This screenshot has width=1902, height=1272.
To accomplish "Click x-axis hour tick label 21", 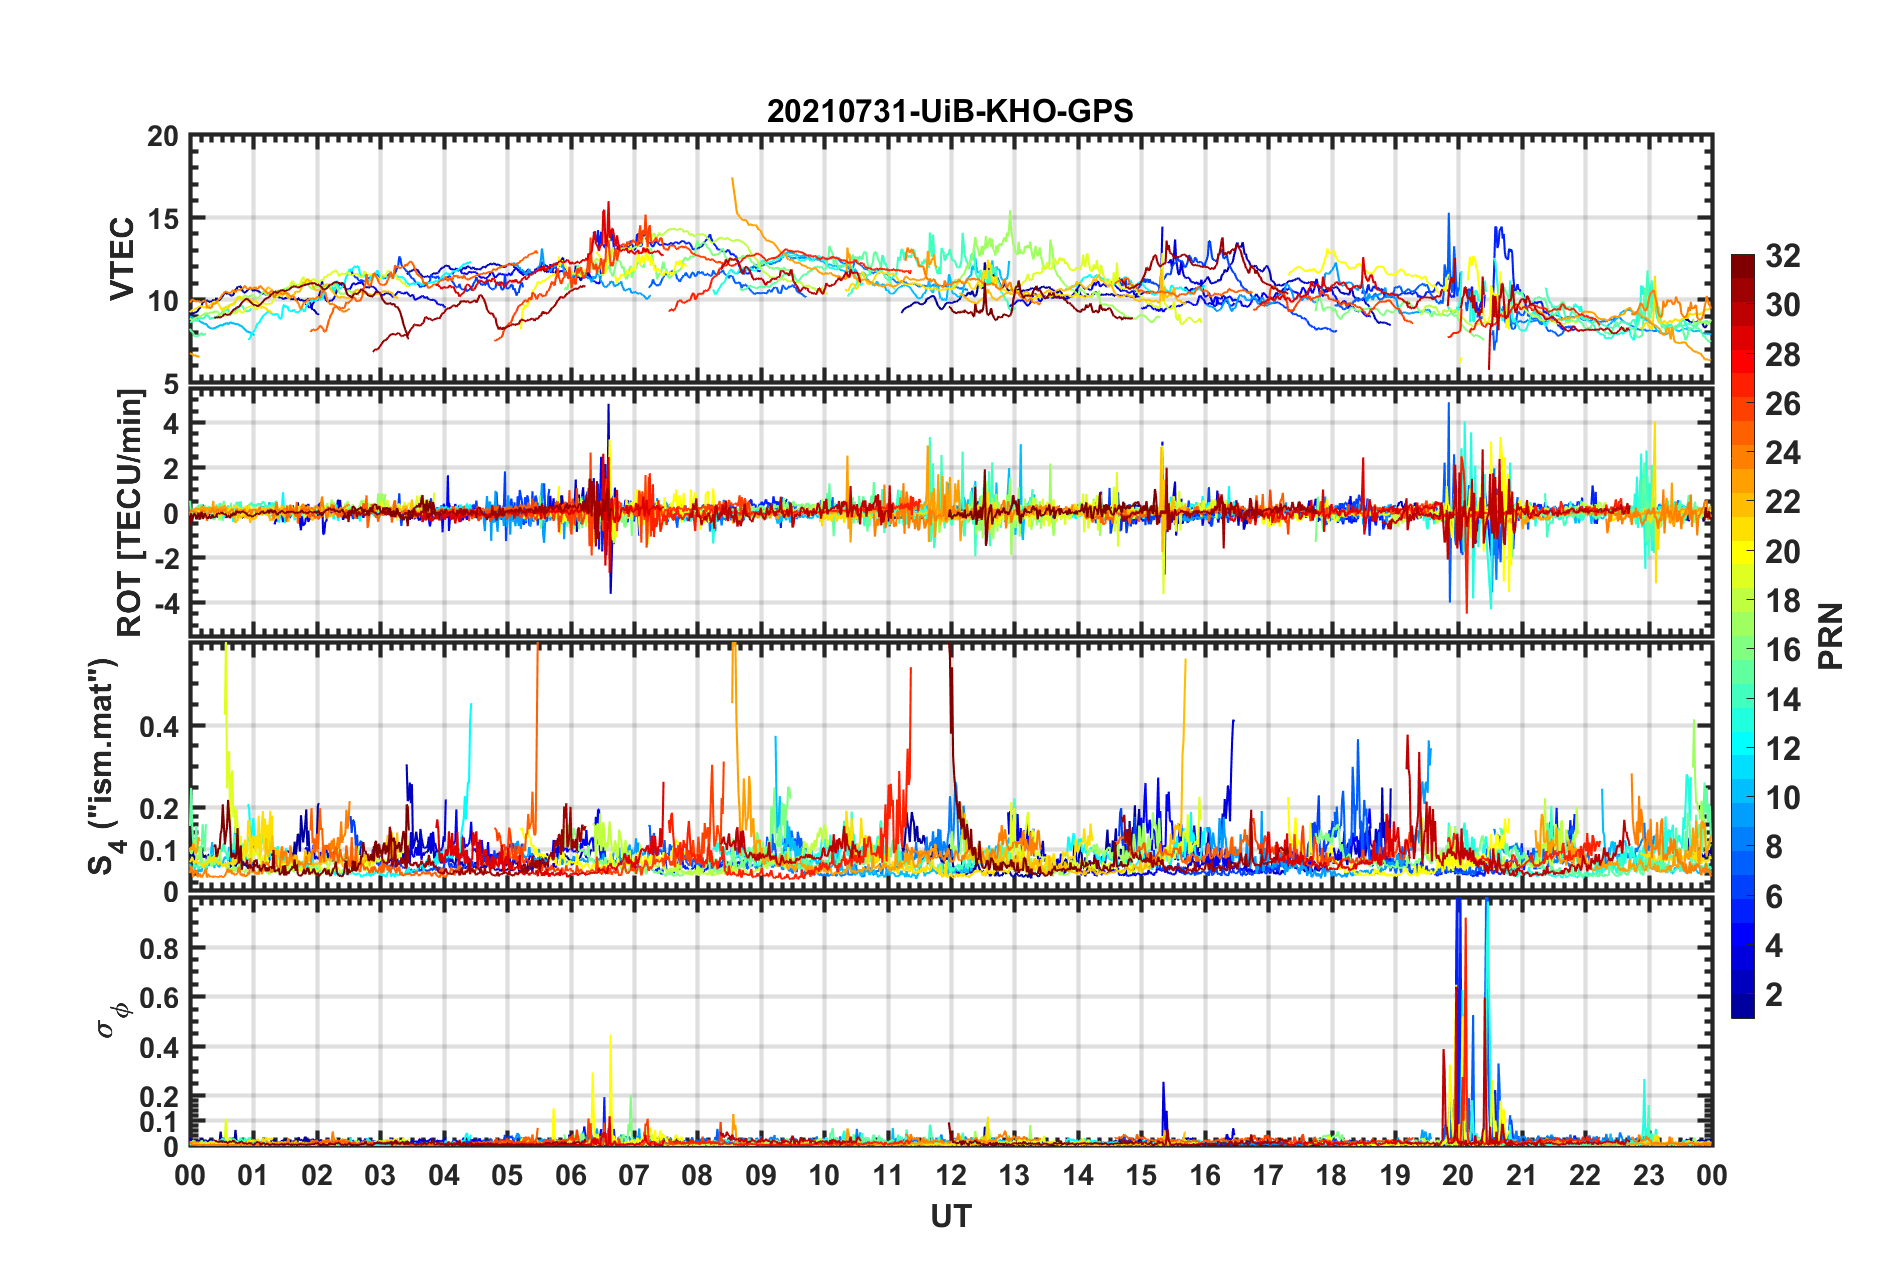I will click(x=1522, y=1175).
